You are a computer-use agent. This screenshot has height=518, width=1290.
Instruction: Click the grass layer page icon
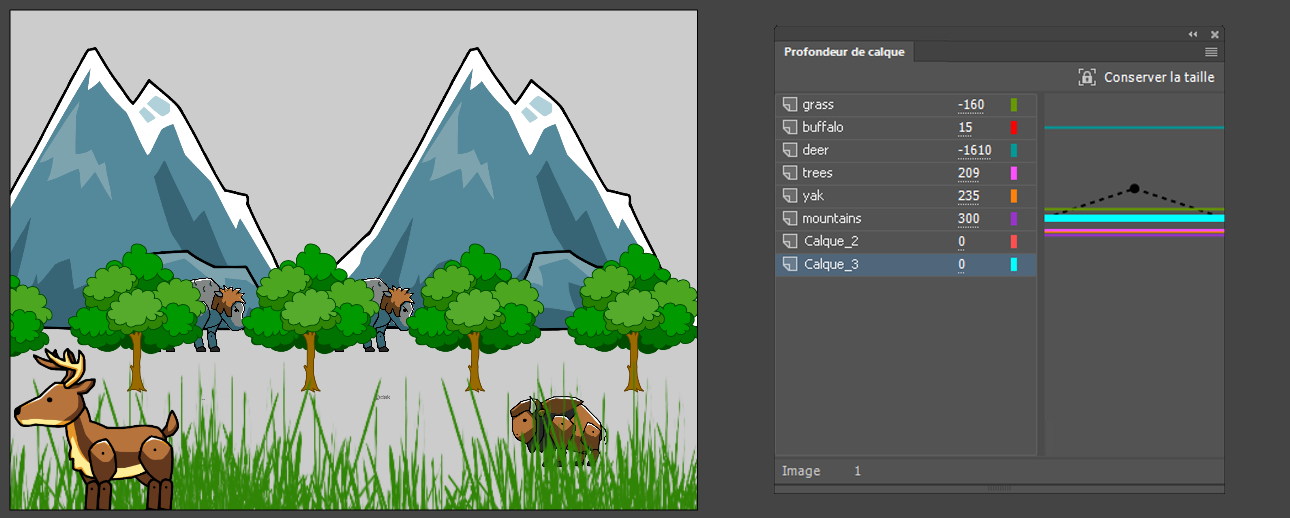[790, 104]
